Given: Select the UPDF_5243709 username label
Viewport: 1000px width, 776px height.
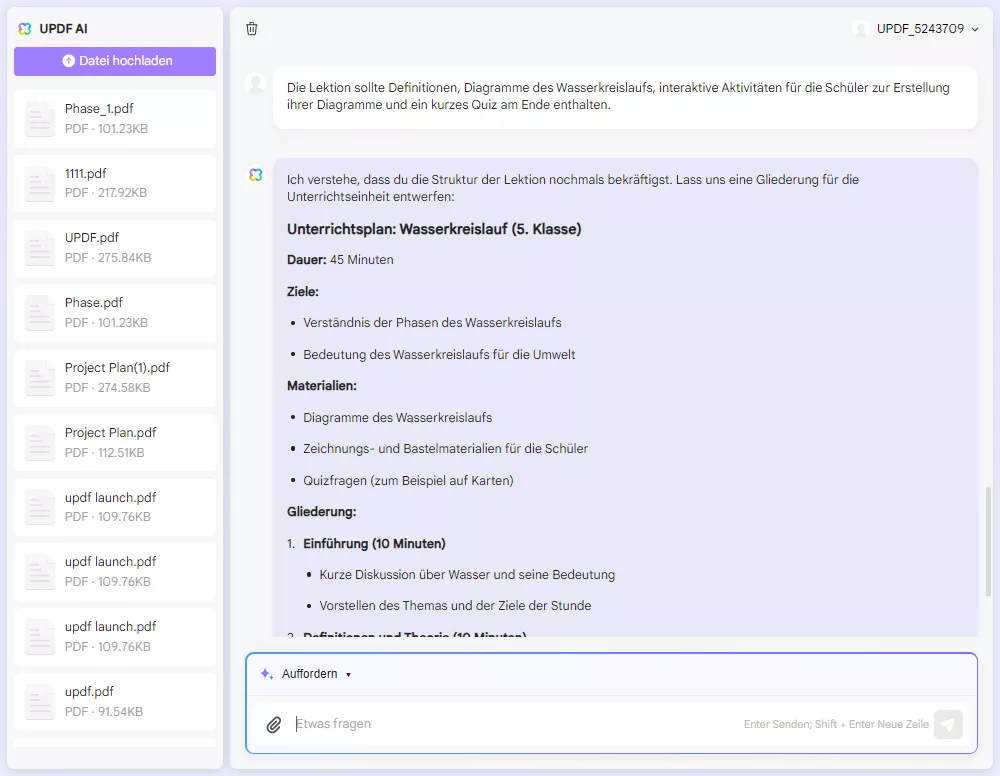Looking at the screenshot, I should (x=920, y=29).
